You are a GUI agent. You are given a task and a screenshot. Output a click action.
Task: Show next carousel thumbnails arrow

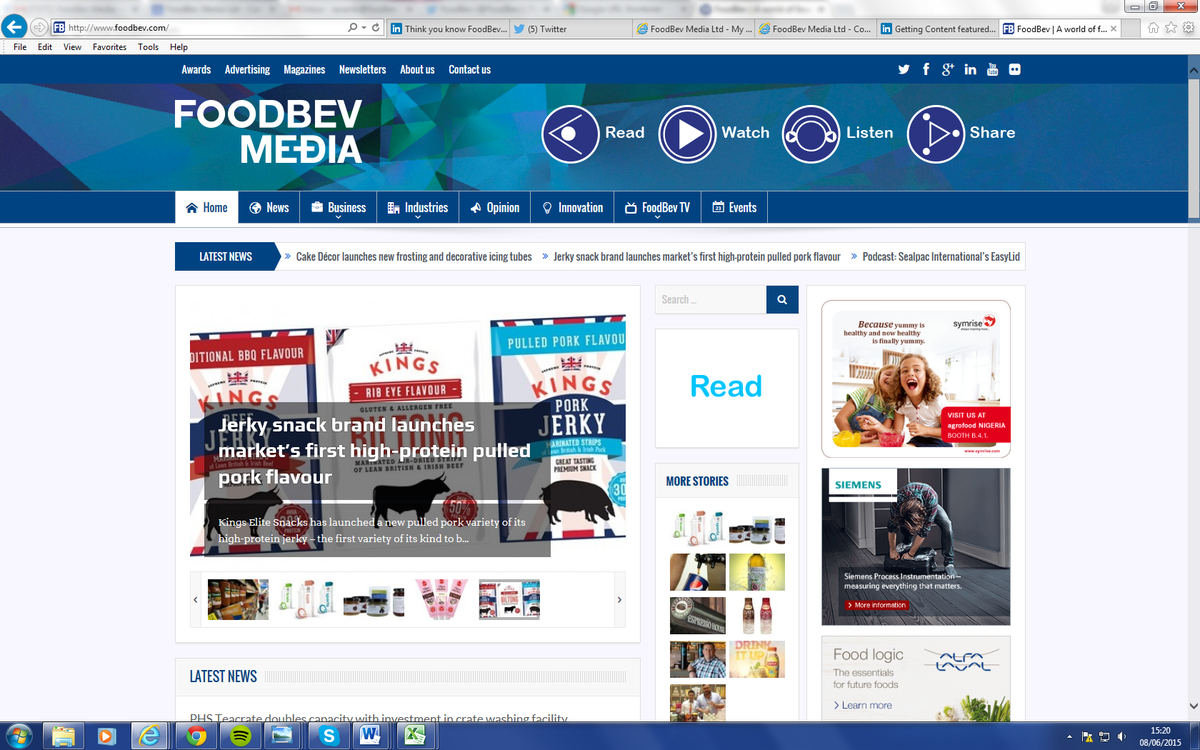pos(619,599)
